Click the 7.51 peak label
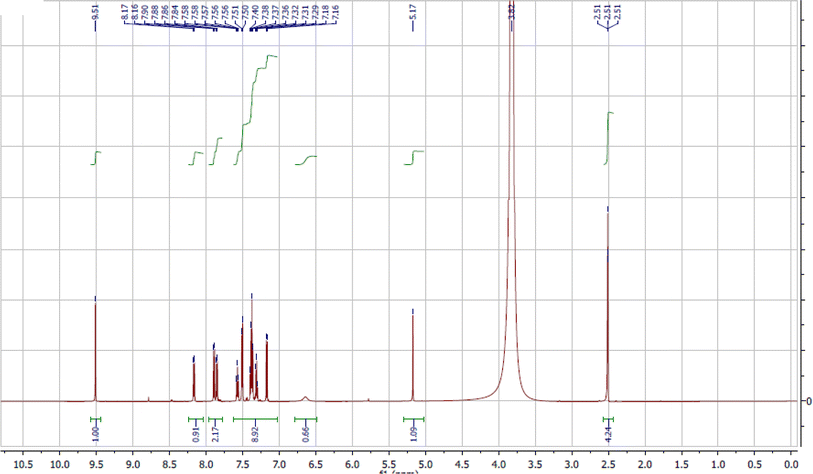This screenshot has height=474, width=813. (235, 12)
